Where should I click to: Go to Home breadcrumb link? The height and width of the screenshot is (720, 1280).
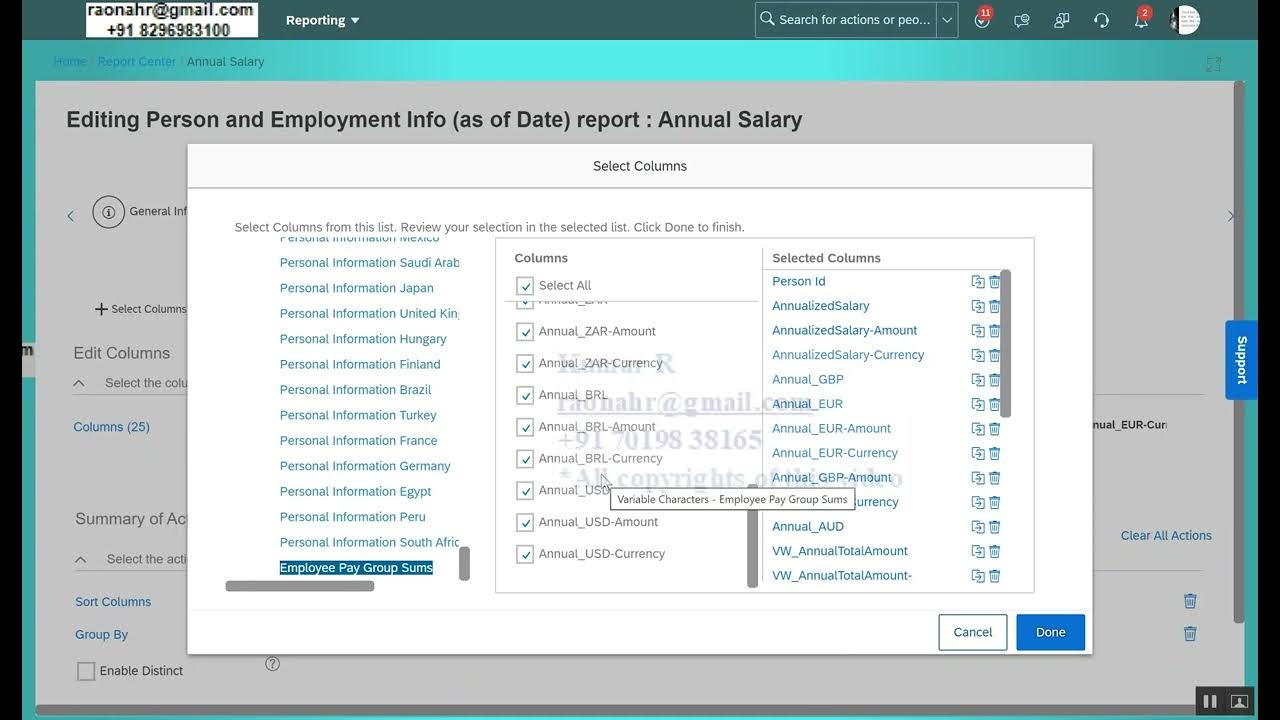(70, 62)
